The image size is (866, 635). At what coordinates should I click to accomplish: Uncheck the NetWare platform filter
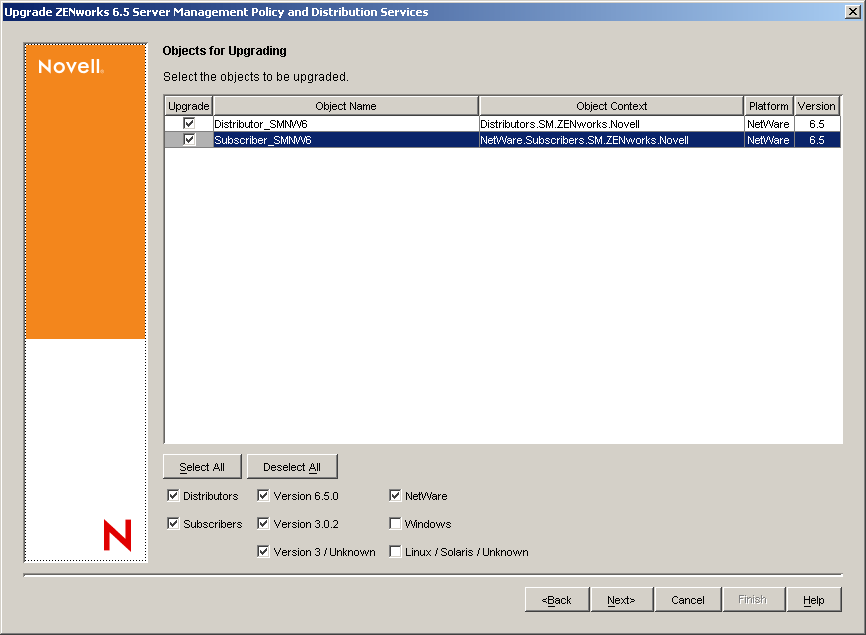click(x=395, y=496)
